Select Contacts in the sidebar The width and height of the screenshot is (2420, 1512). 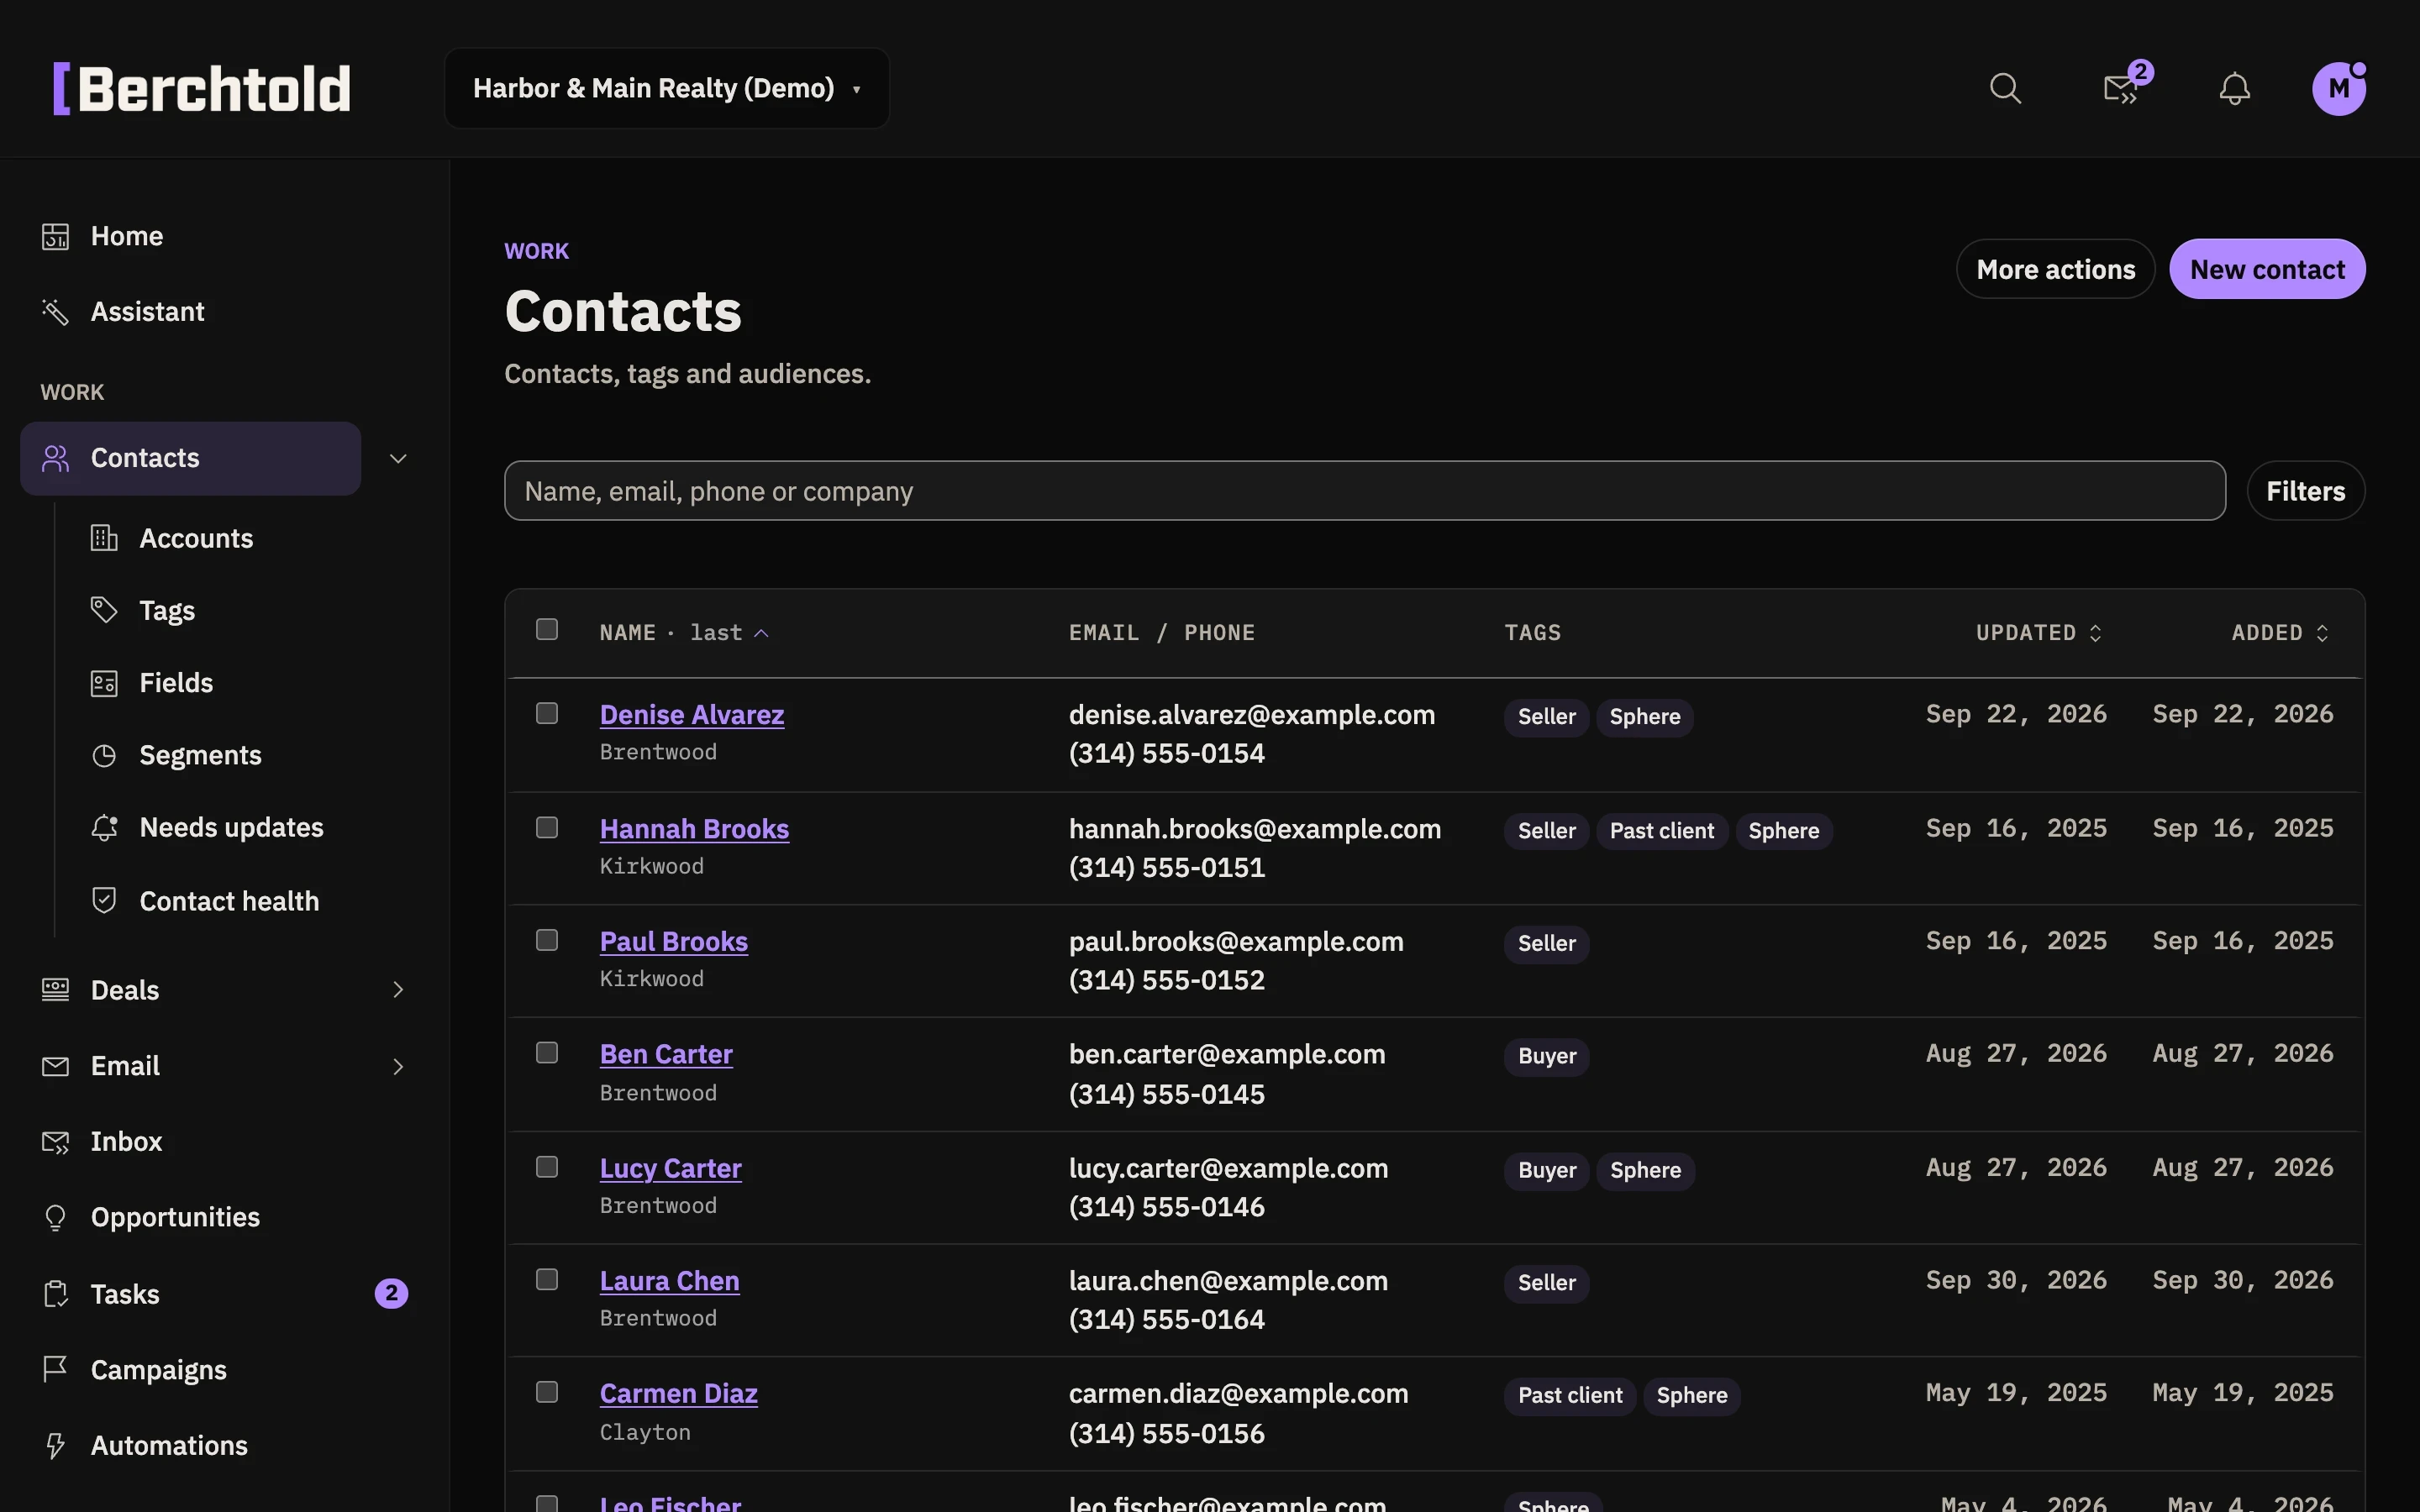point(191,458)
